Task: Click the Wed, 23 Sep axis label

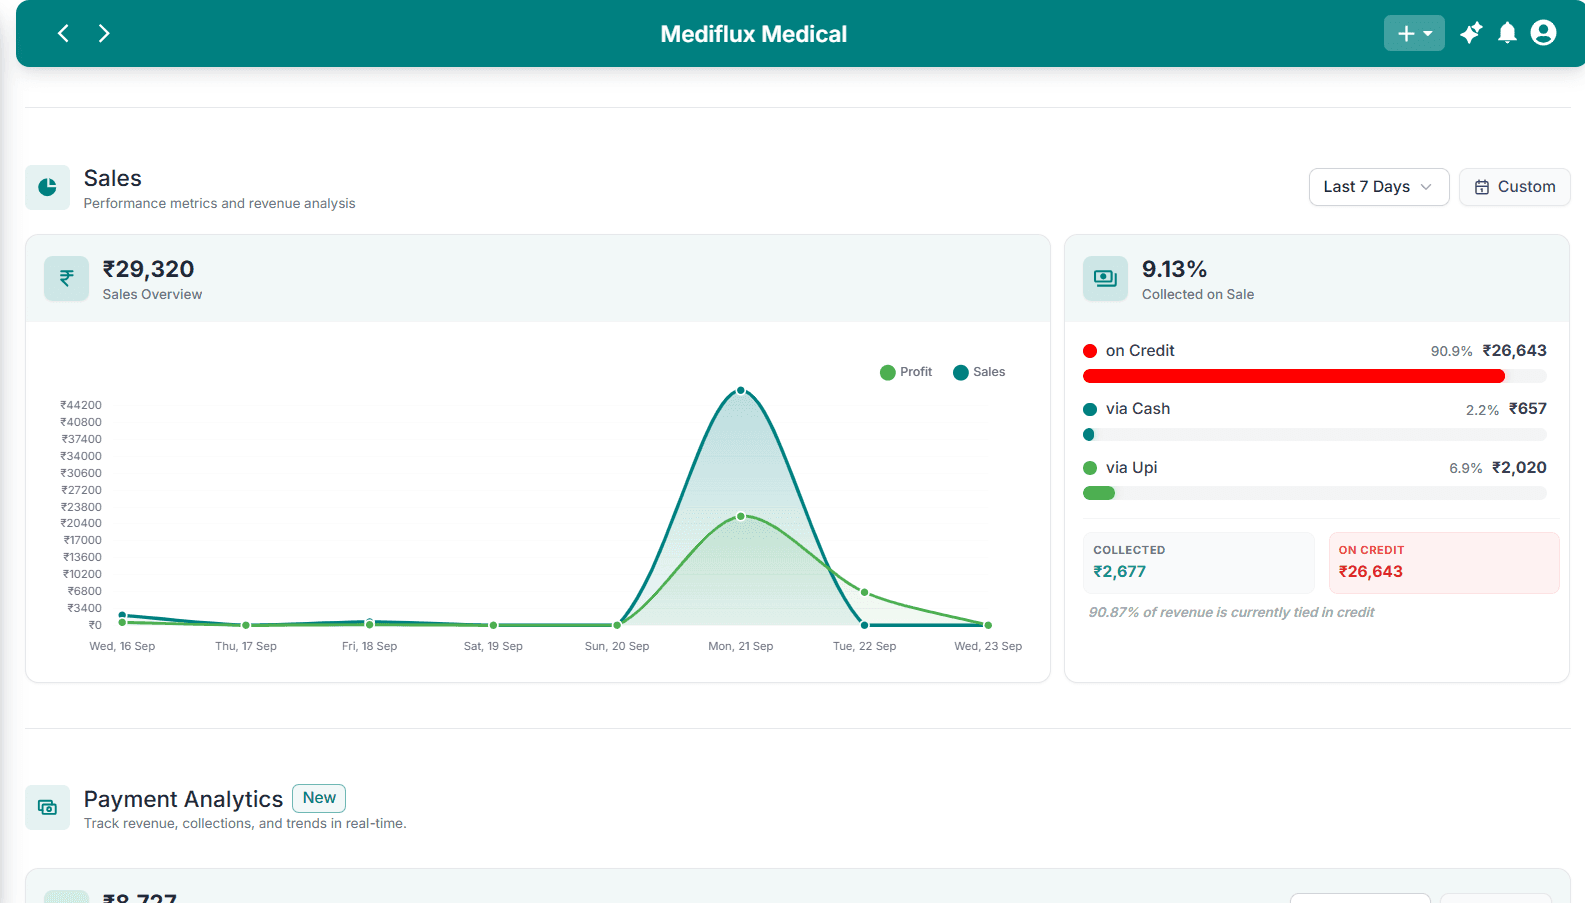Action: [988, 646]
